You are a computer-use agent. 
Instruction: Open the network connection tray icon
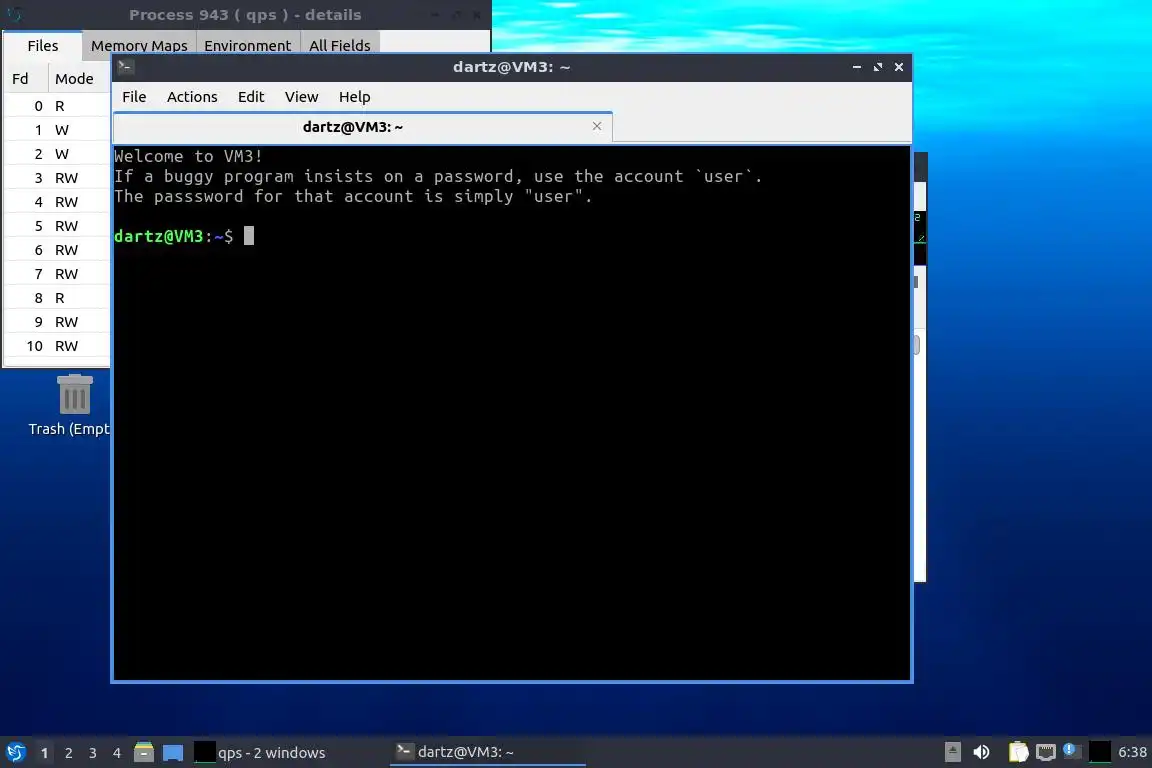1045,752
